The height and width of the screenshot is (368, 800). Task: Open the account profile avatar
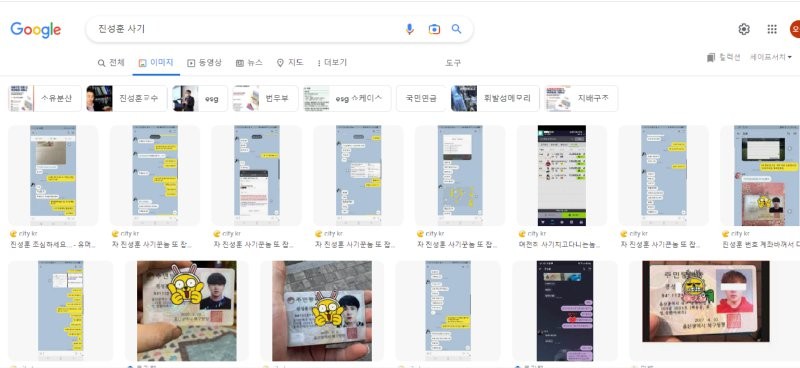click(x=795, y=29)
